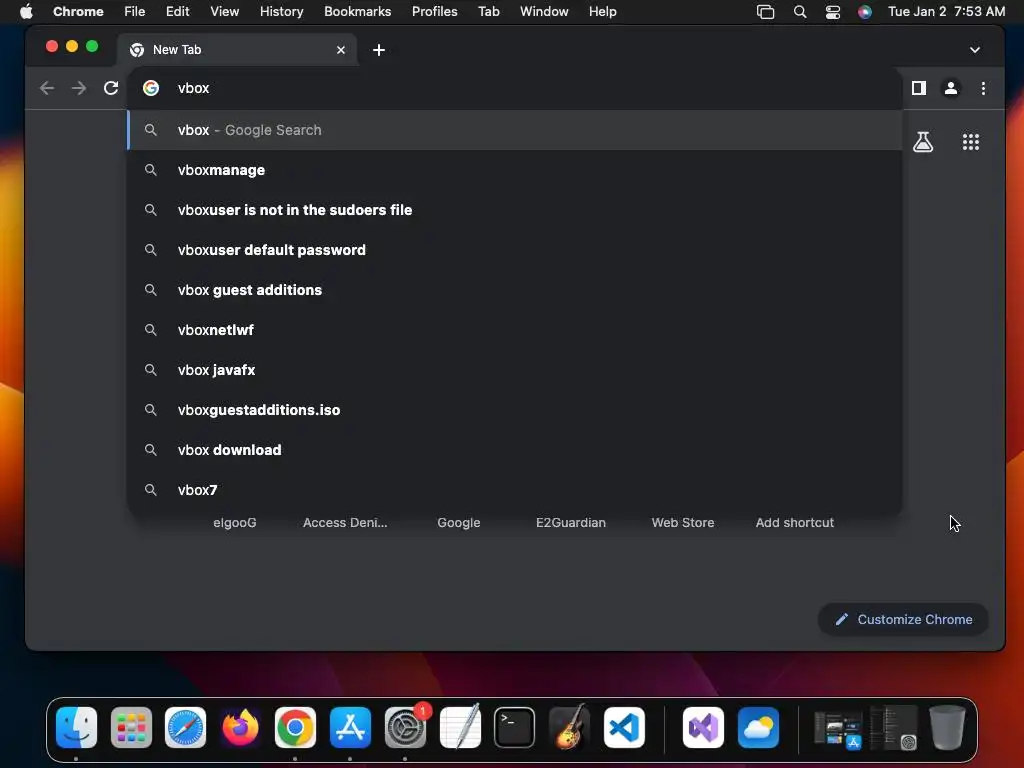Select 'vbox guest additions' suggestion
The height and width of the screenshot is (768, 1024).
tap(515, 290)
